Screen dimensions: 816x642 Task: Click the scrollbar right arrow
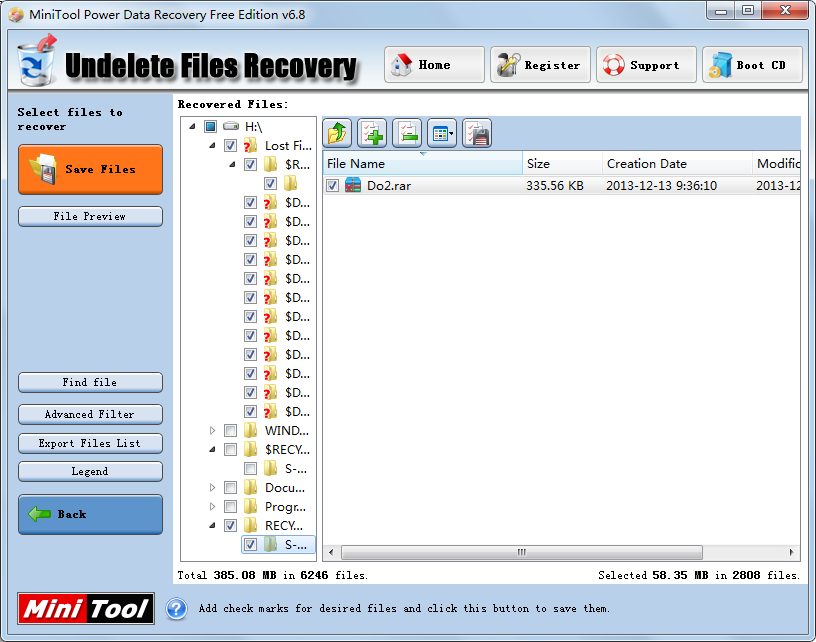pos(792,552)
